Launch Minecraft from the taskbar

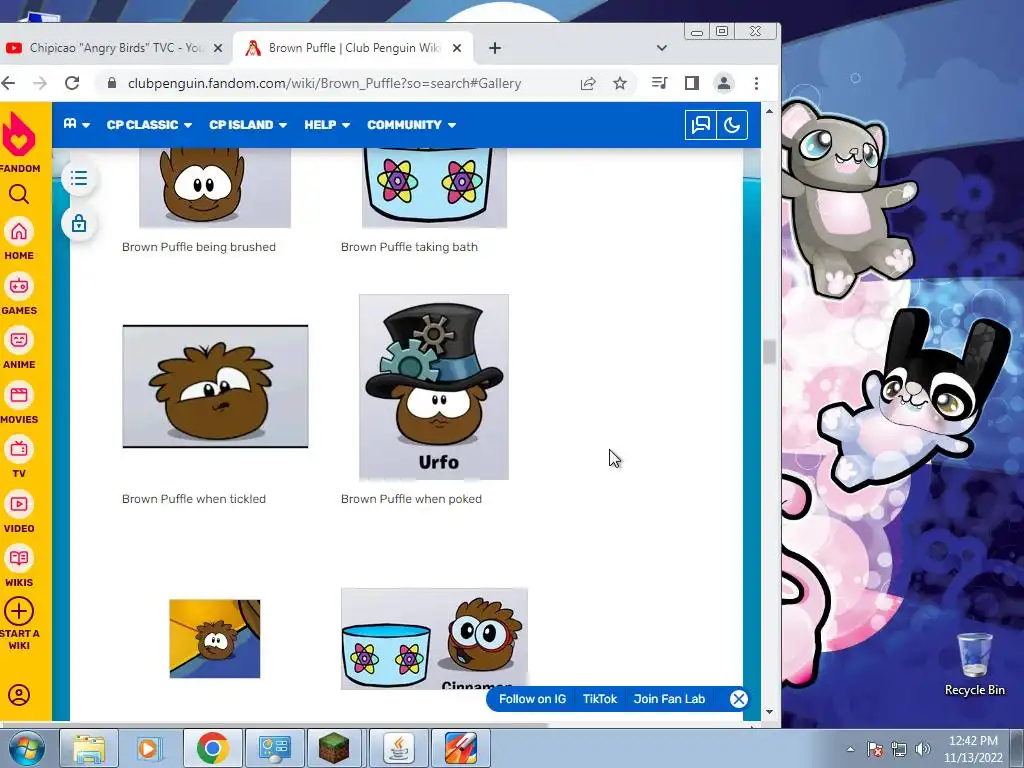334,748
